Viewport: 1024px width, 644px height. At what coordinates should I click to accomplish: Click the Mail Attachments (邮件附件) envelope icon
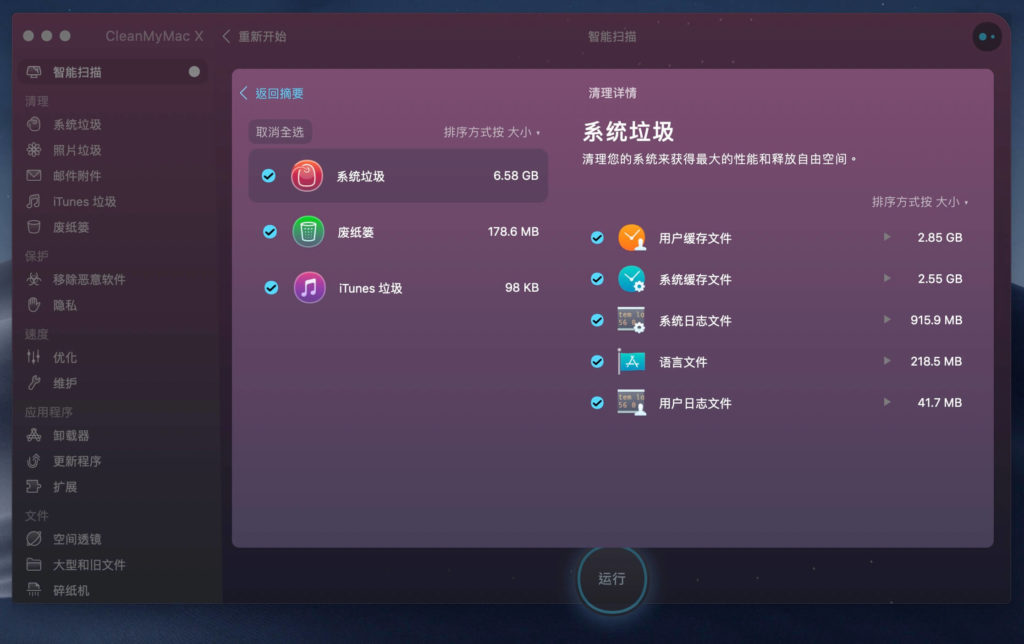tap(34, 175)
